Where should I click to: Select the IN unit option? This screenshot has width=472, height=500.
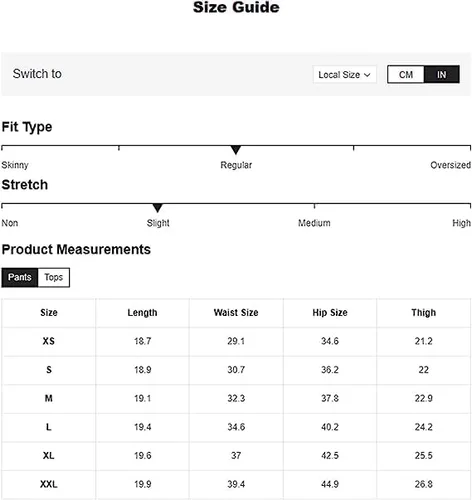pos(442,74)
